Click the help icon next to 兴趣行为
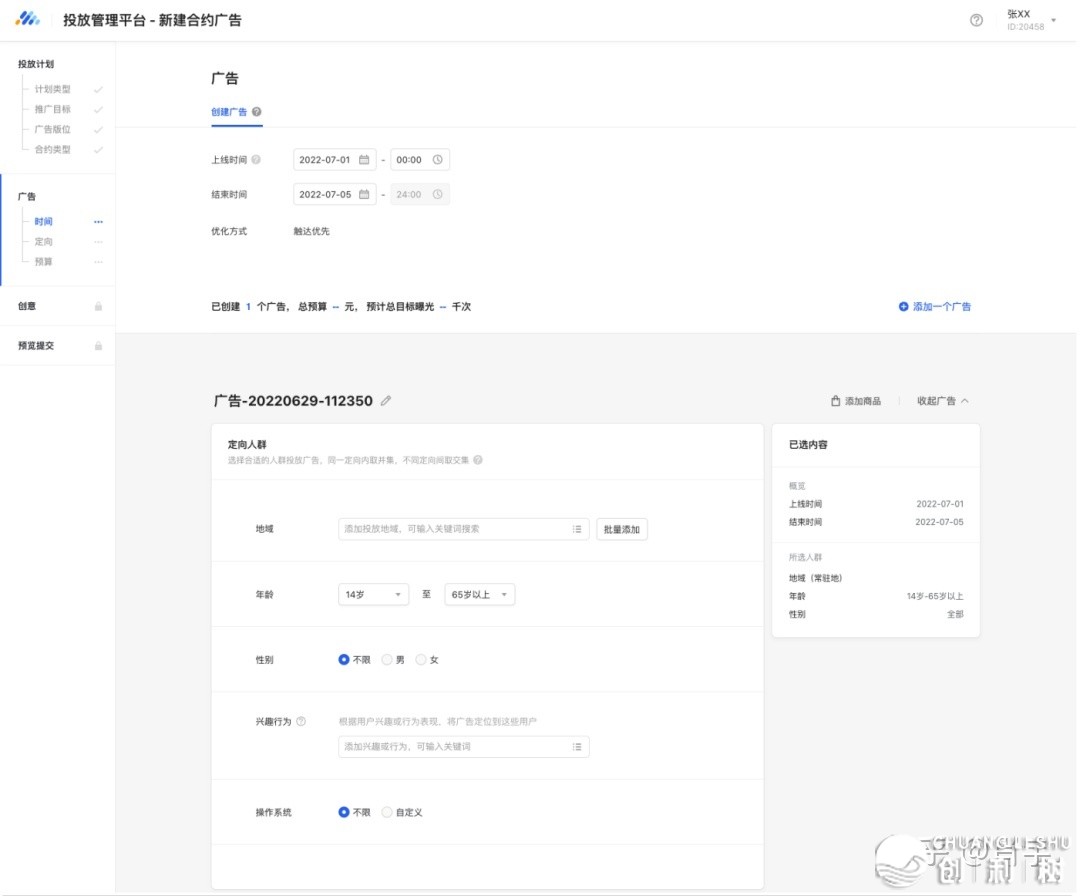Viewport: 1080px width, 896px height. [301, 722]
